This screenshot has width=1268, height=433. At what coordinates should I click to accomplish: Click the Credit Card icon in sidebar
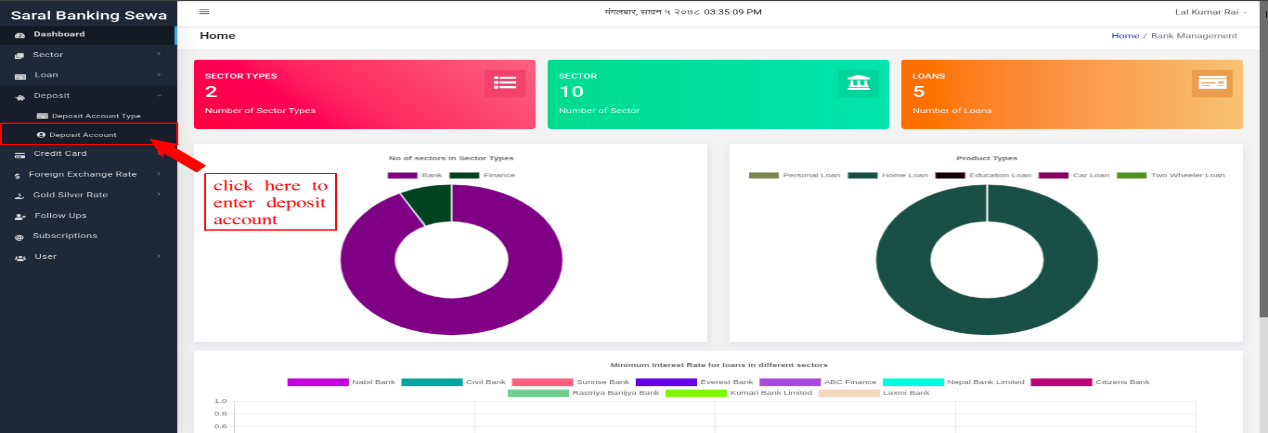[x=20, y=154]
